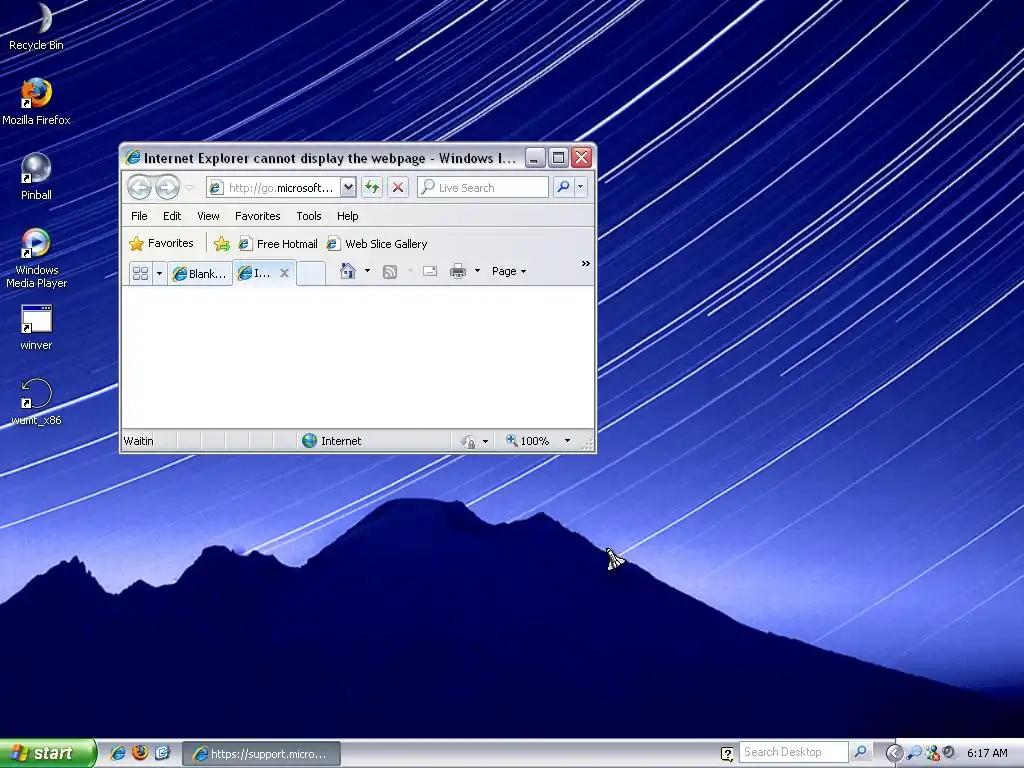Open the View menu
The width and height of the screenshot is (1024, 768).
click(x=208, y=216)
